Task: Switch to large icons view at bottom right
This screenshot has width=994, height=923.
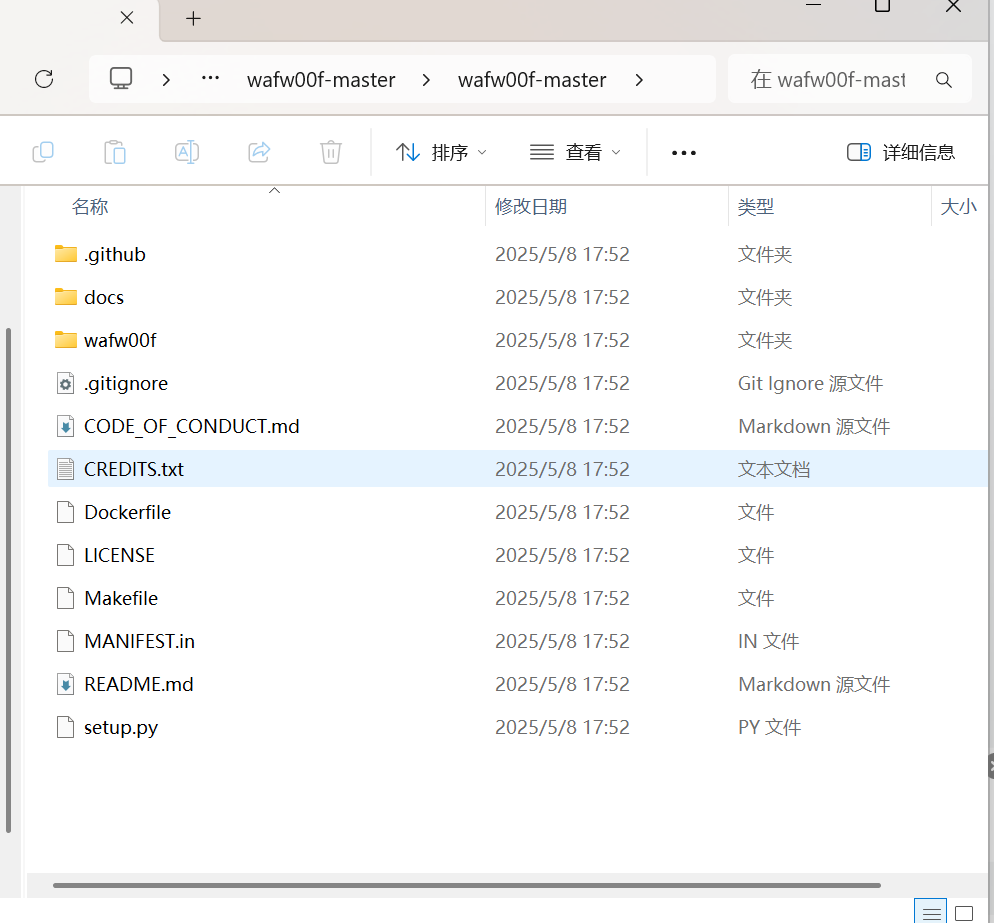Action: coord(964,911)
